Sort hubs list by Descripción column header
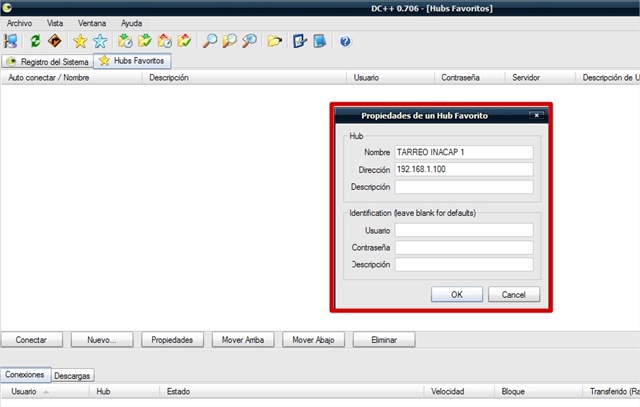The image size is (640, 407). (244, 78)
